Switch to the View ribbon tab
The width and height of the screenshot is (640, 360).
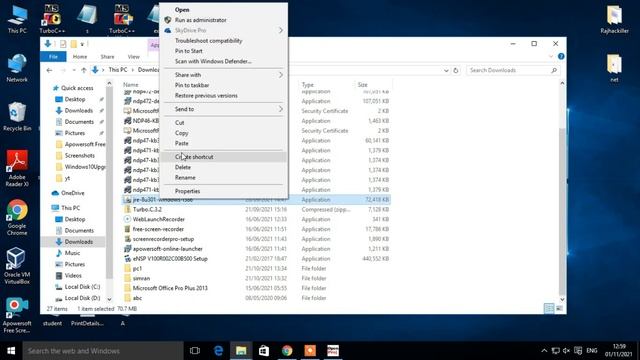[x=133, y=57]
